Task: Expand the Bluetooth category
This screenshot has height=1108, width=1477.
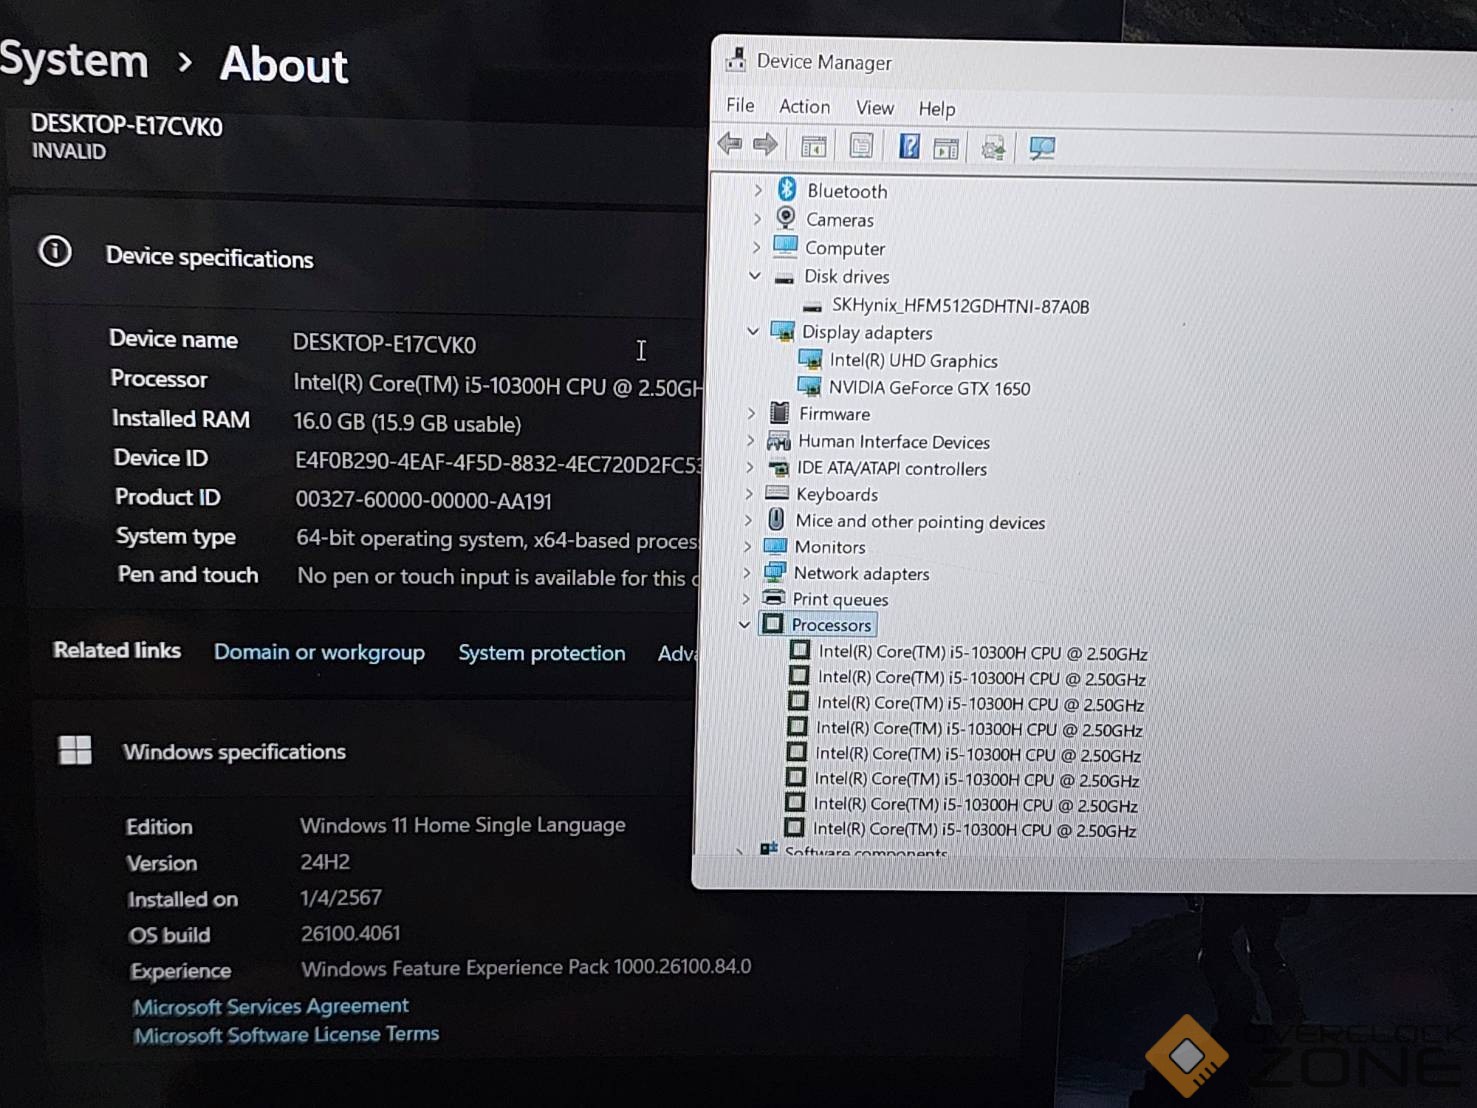Action: pos(758,190)
